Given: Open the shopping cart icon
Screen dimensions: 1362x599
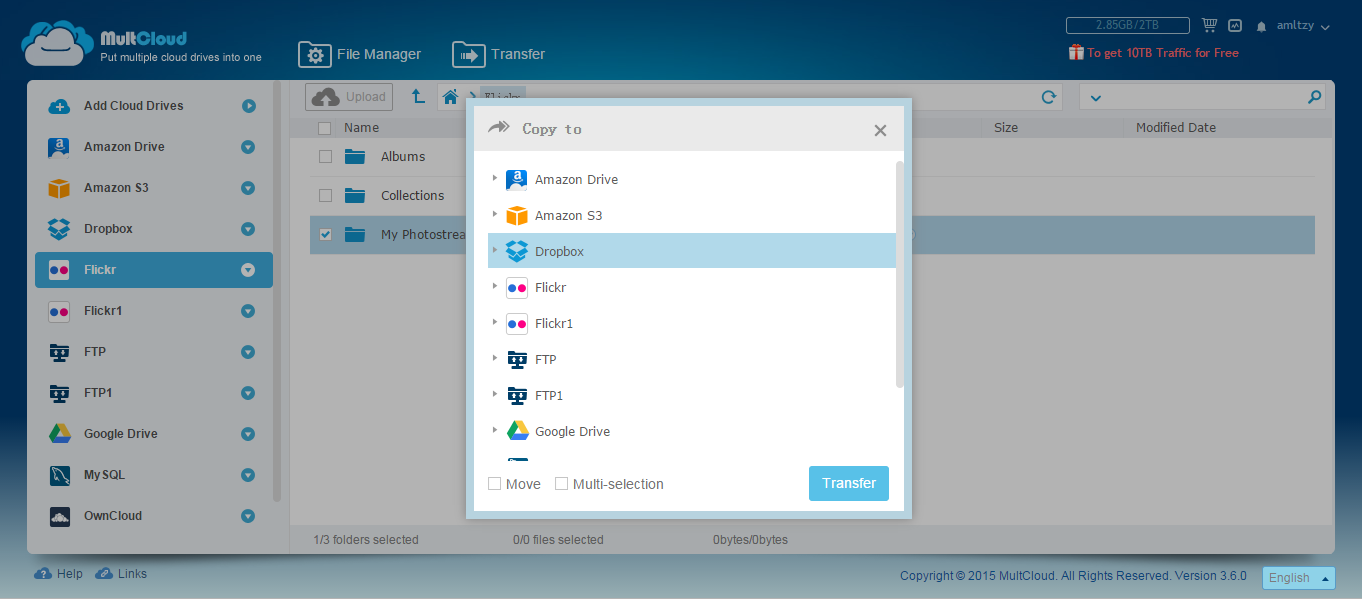Looking at the screenshot, I should [x=1209, y=26].
